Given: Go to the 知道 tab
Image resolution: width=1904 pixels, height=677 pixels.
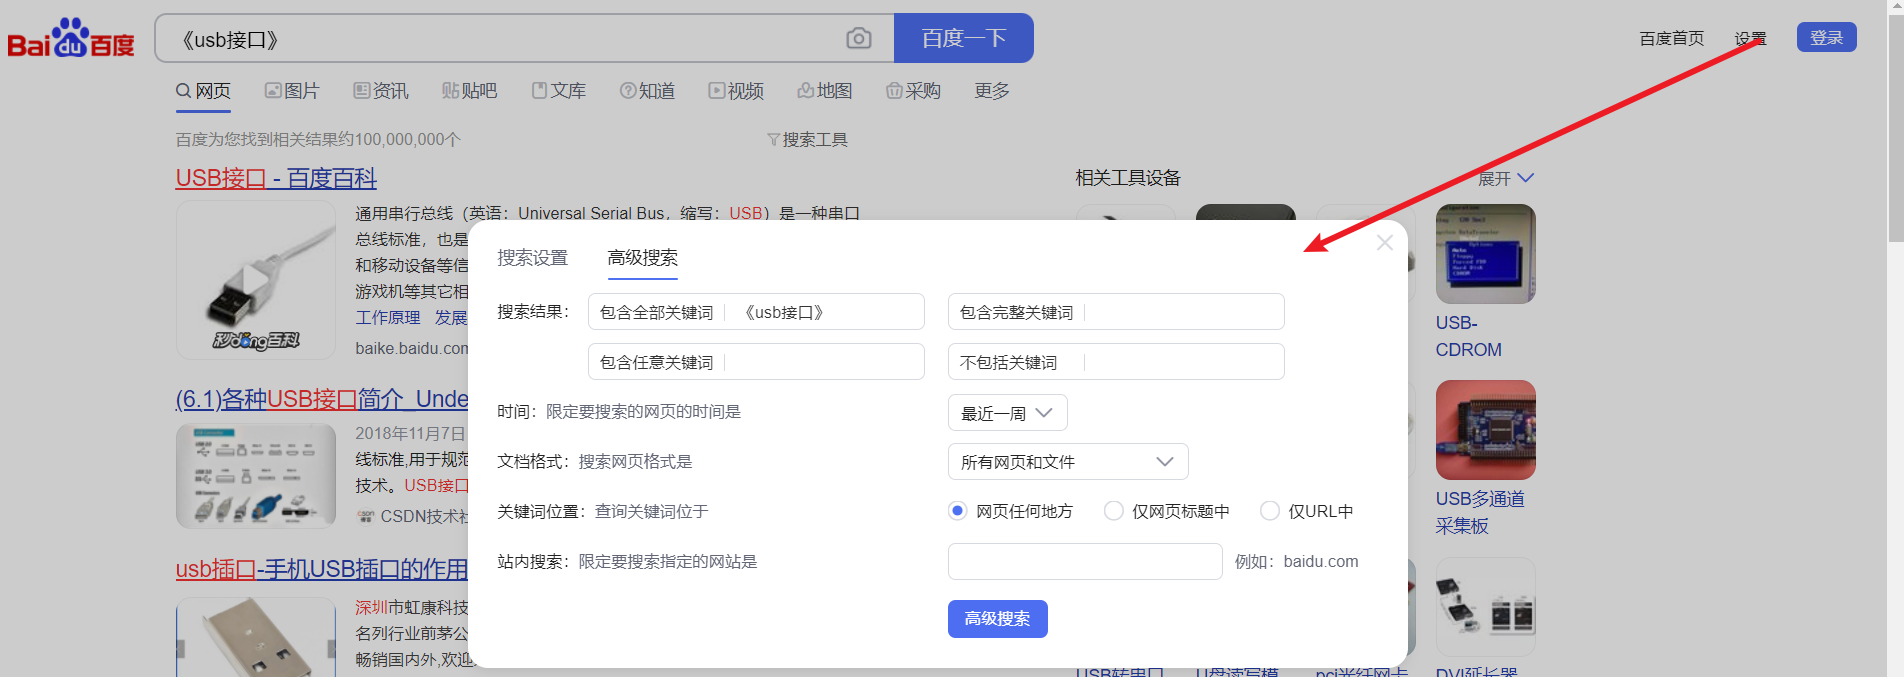Looking at the screenshot, I should (x=647, y=91).
